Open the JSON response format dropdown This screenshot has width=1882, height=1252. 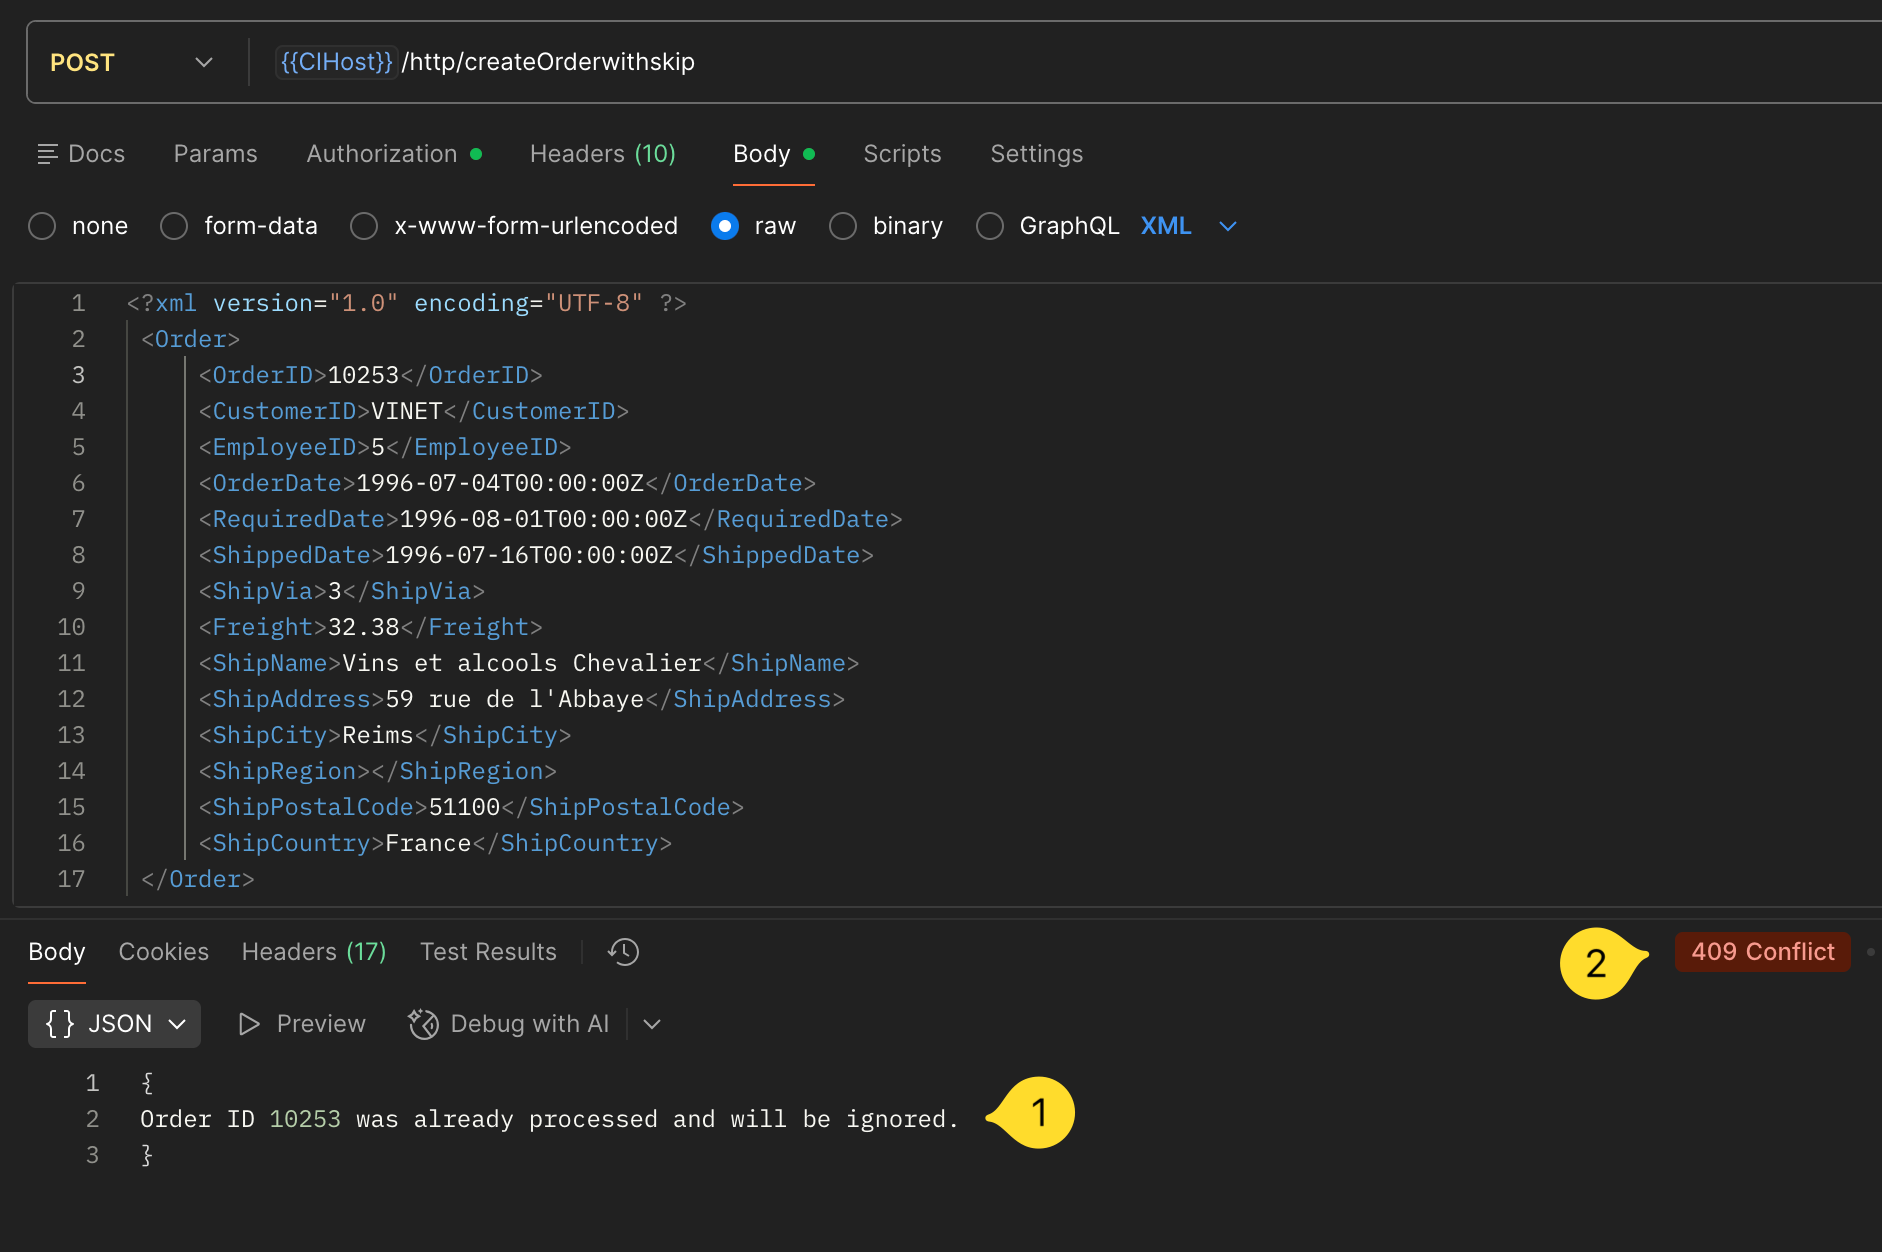(x=178, y=1023)
